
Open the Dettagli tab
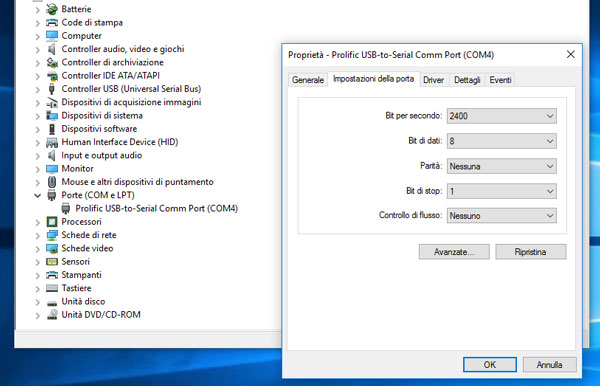(467, 80)
